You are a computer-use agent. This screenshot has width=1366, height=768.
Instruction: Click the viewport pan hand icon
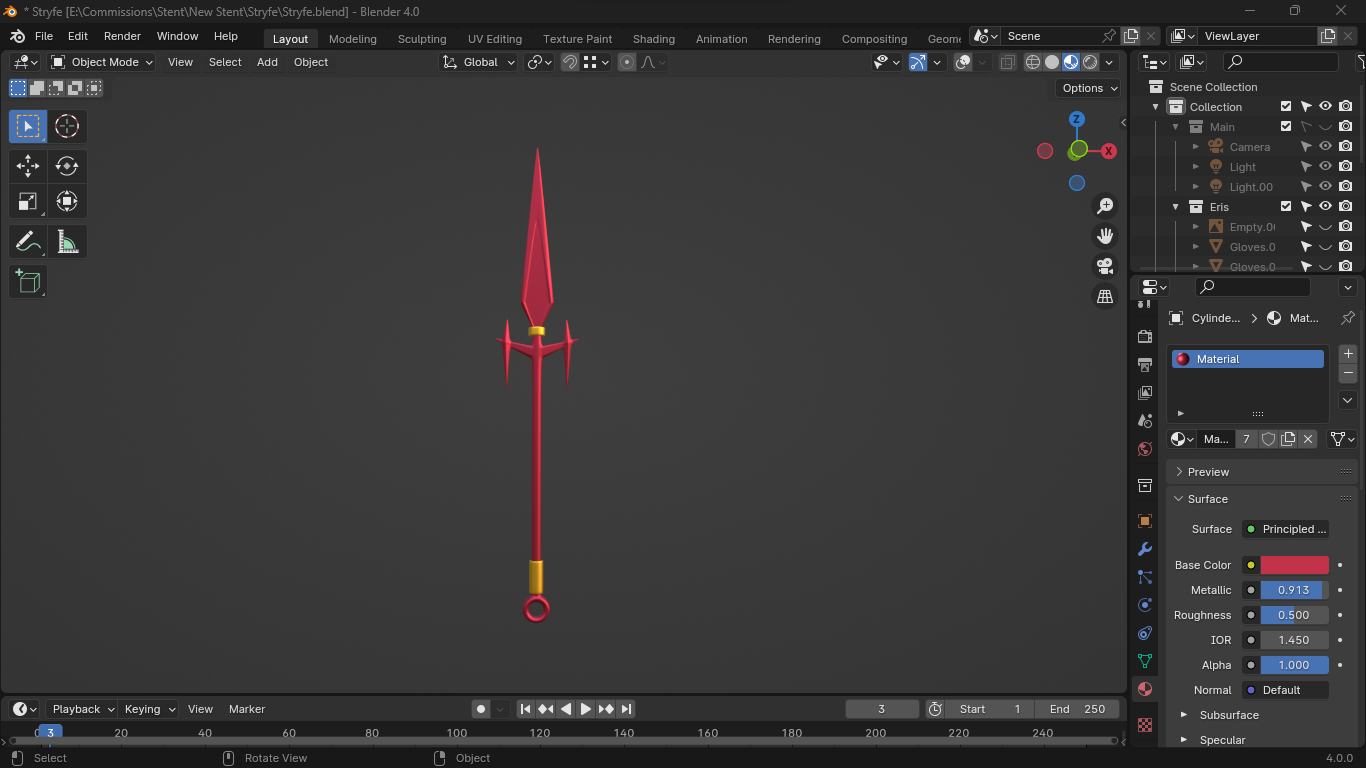1105,236
